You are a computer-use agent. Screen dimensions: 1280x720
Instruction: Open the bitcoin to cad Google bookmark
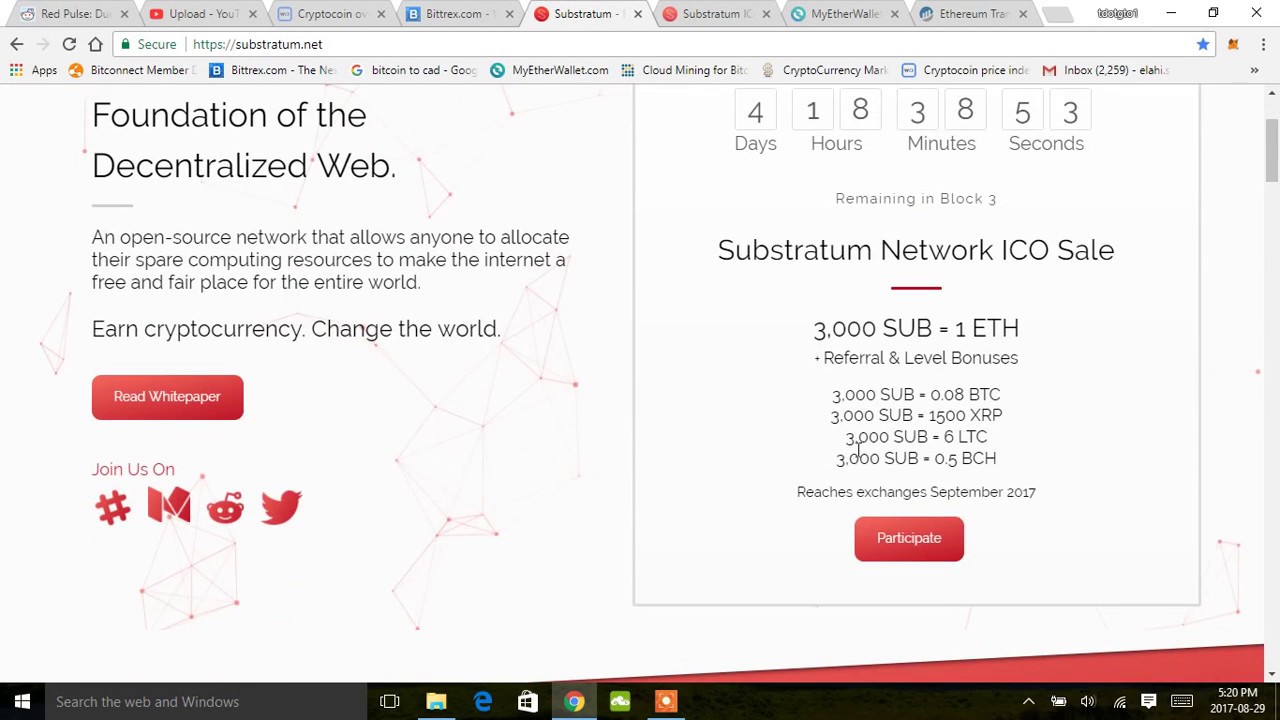point(413,70)
